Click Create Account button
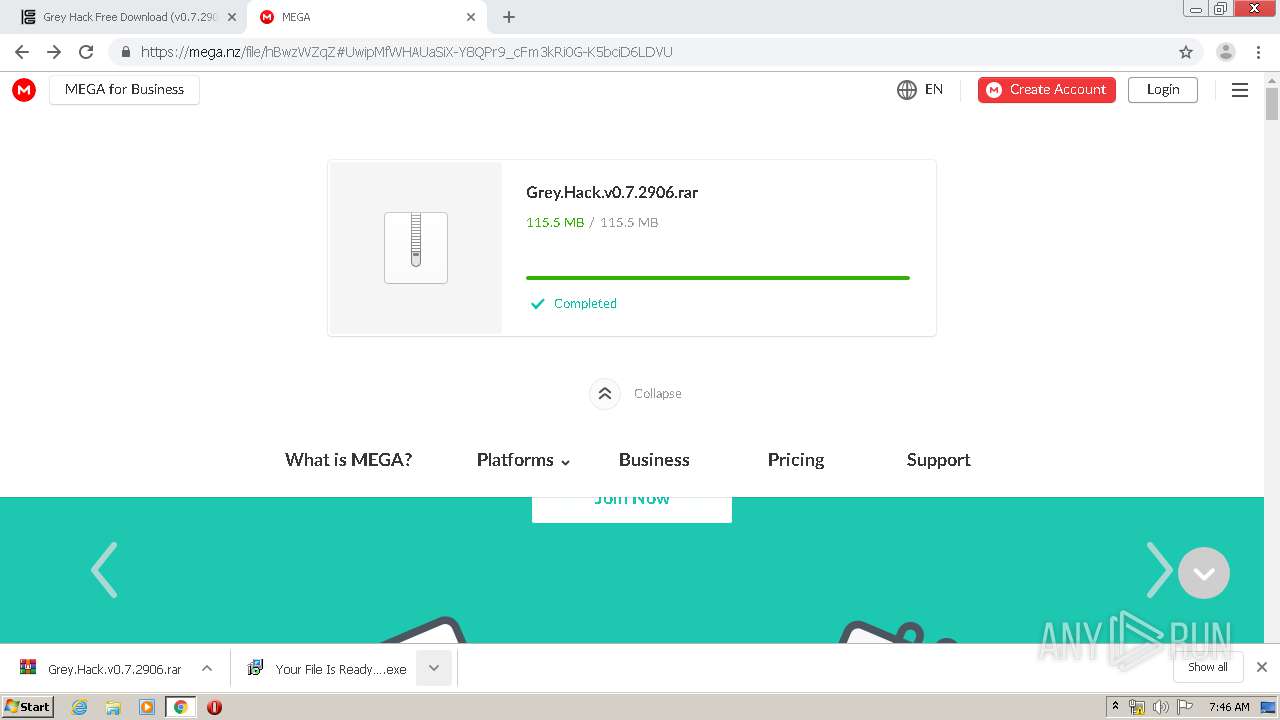 [x=1046, y=90]
